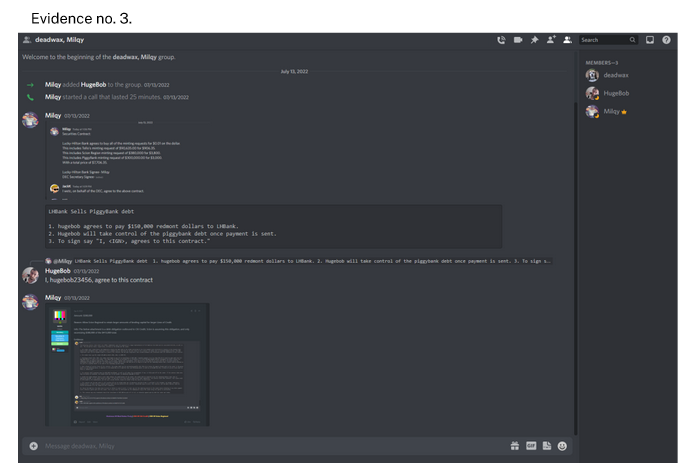The image size is (692, 463).
Task: Click HugeBob name in 'added to the group' line
Action: tap(93, 84)
